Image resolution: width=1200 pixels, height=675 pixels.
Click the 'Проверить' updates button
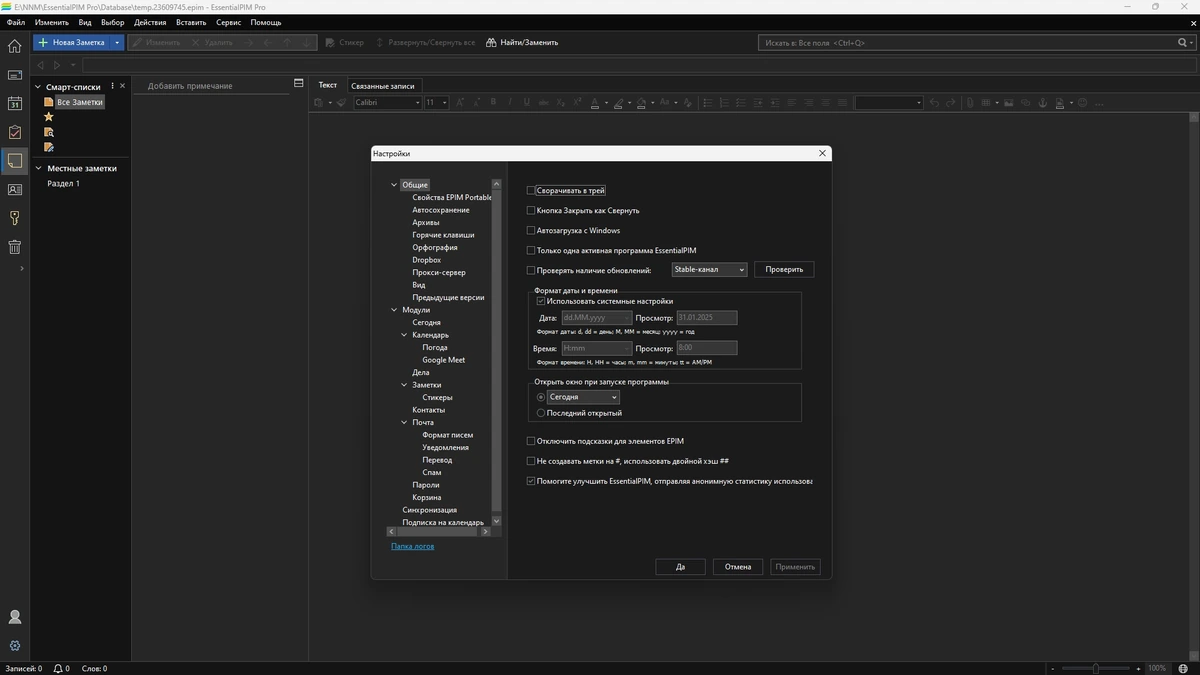click(784, 270)
